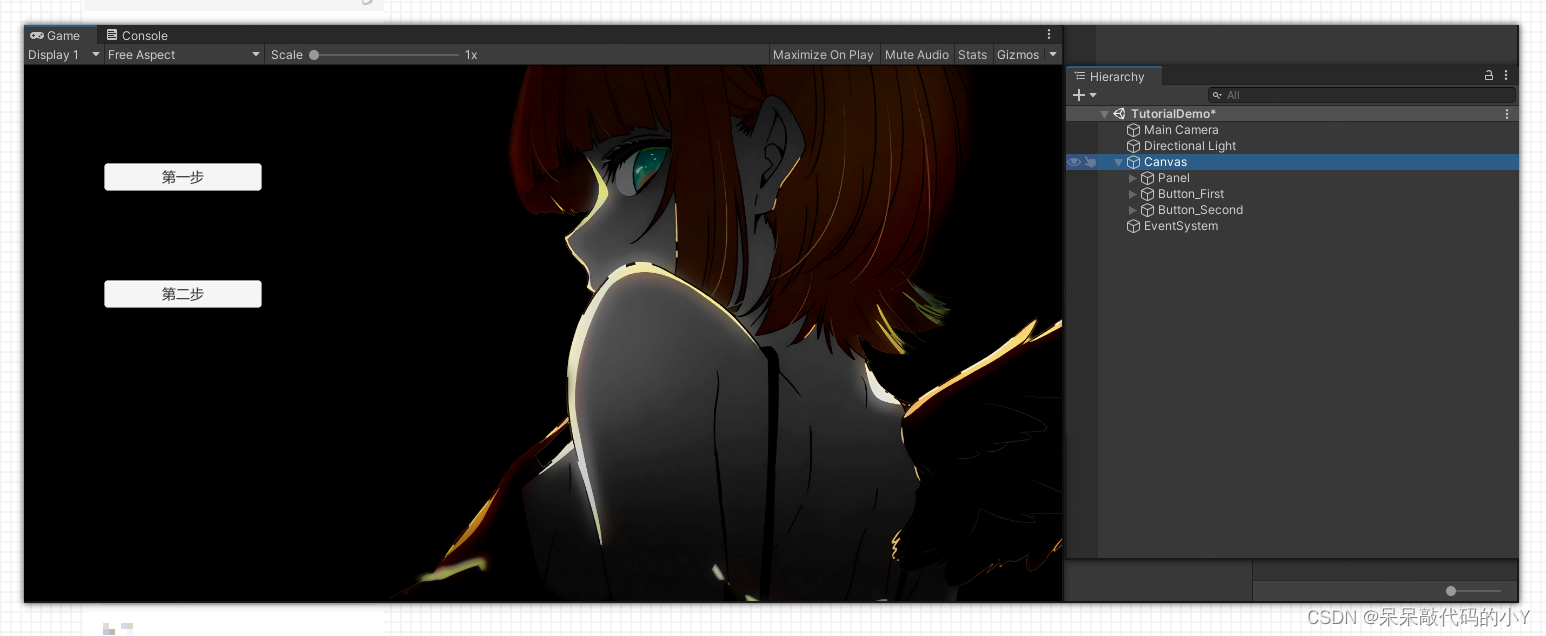Click the cube icon of EventSystem
The height and width of the screenshot is (636, 1546).
pyautogui.click(x=1133, y=226)
